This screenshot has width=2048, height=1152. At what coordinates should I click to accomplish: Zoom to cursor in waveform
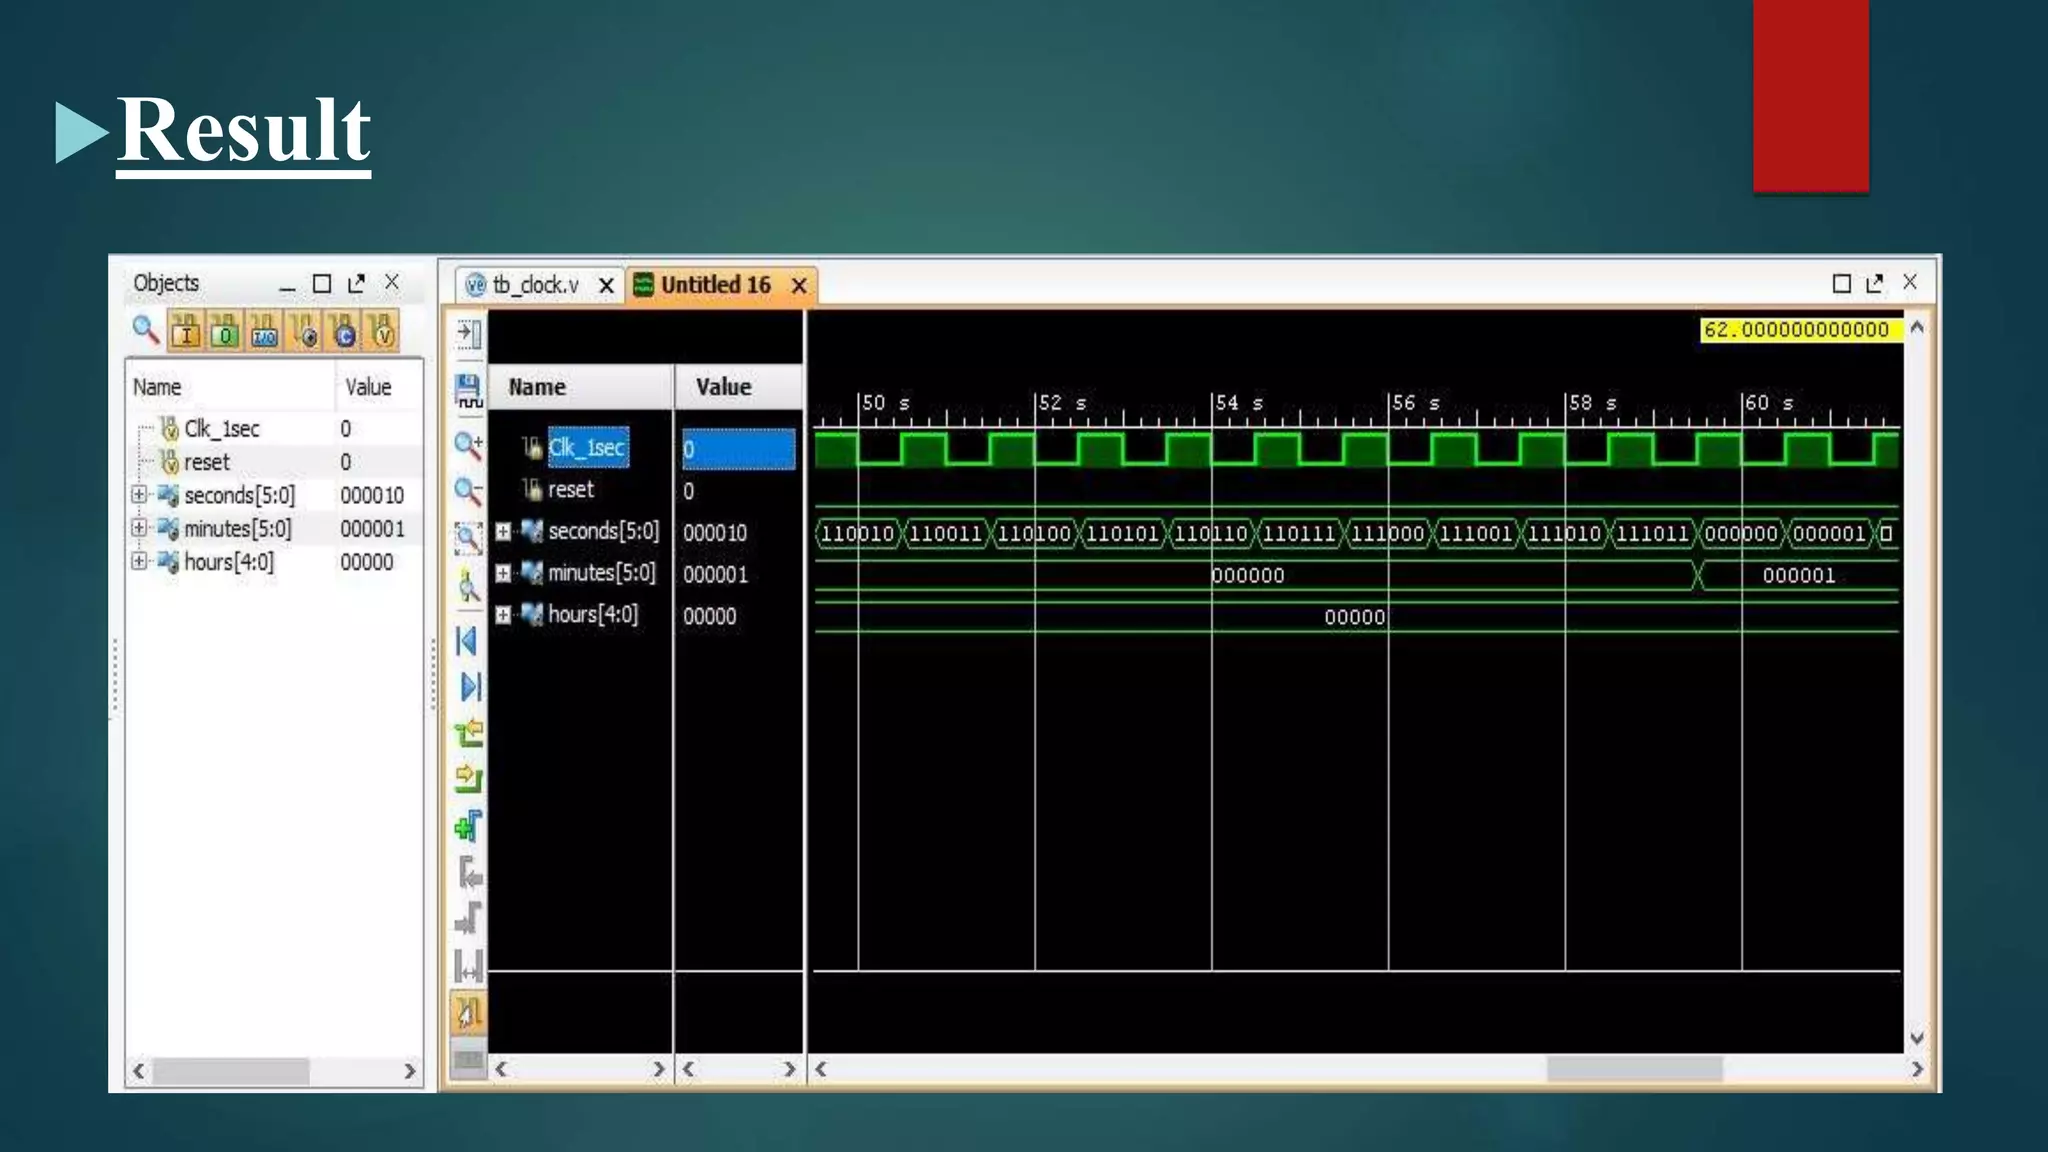pyautogui.click(x=468, y=585)
